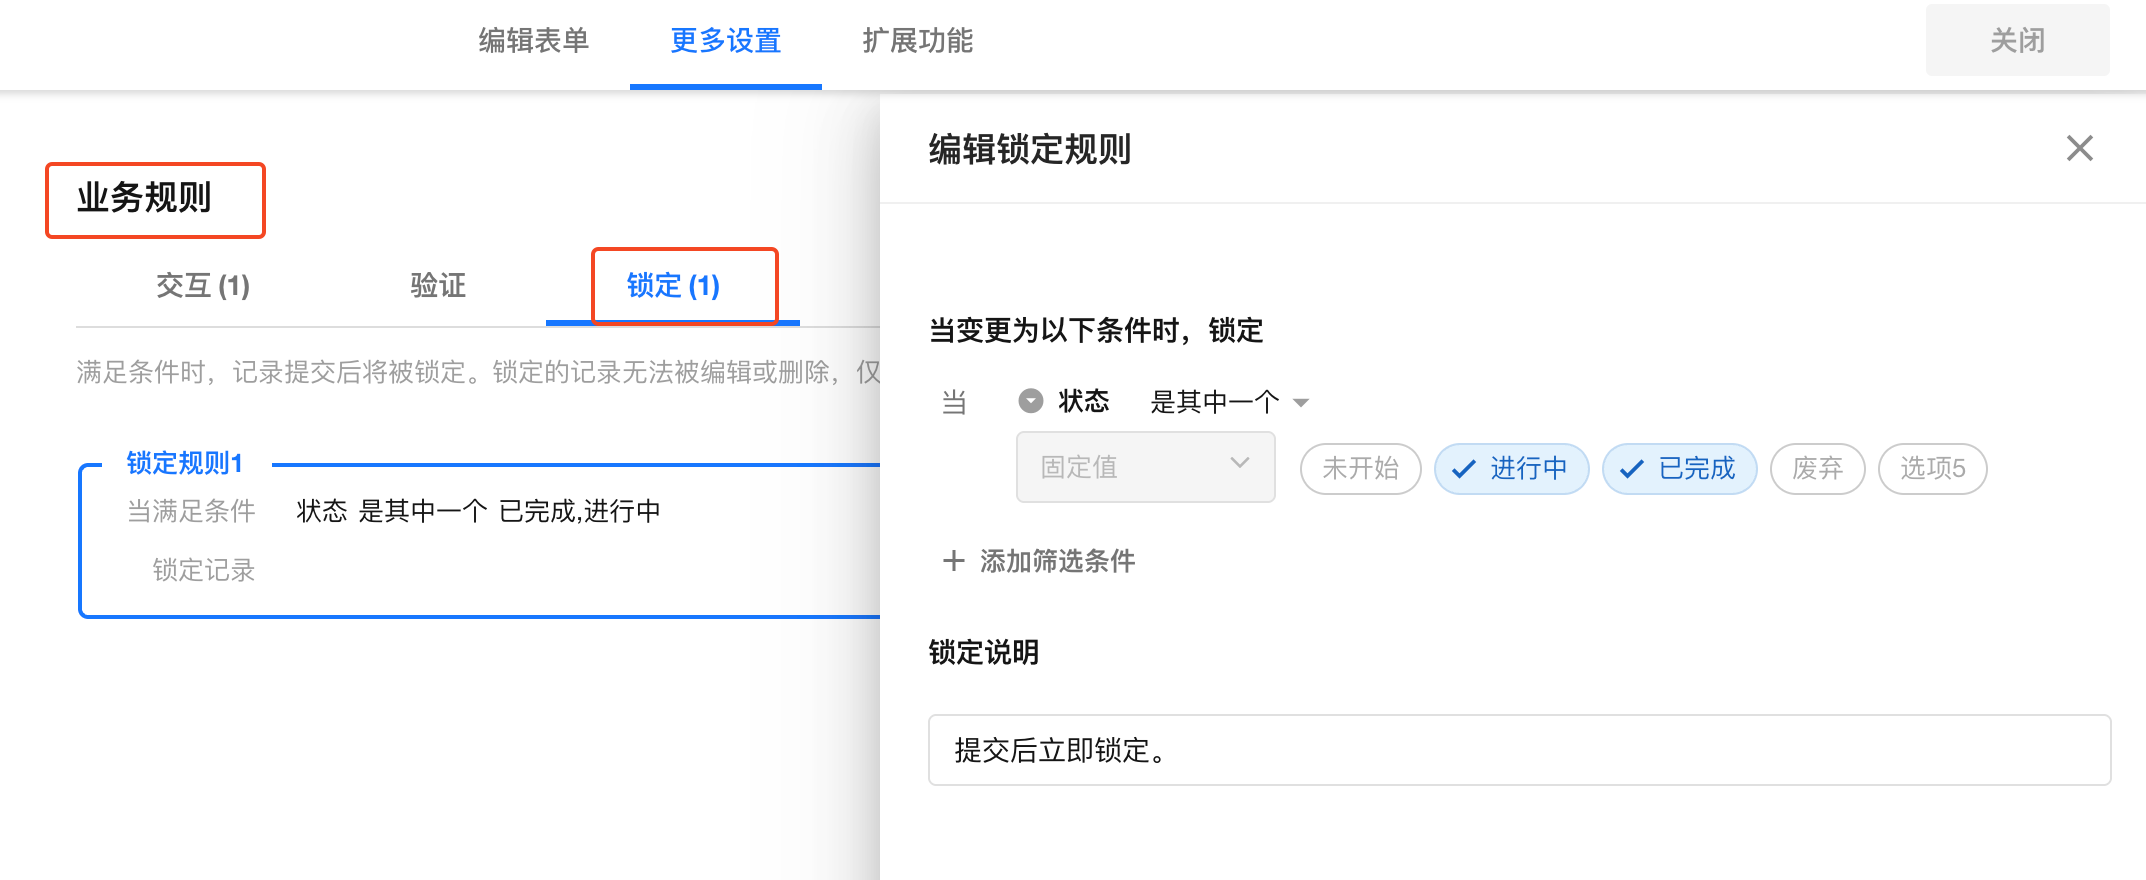Toggle the 废弃 status option
This screenshot has height=880, width=2146.
[1817, 469]
